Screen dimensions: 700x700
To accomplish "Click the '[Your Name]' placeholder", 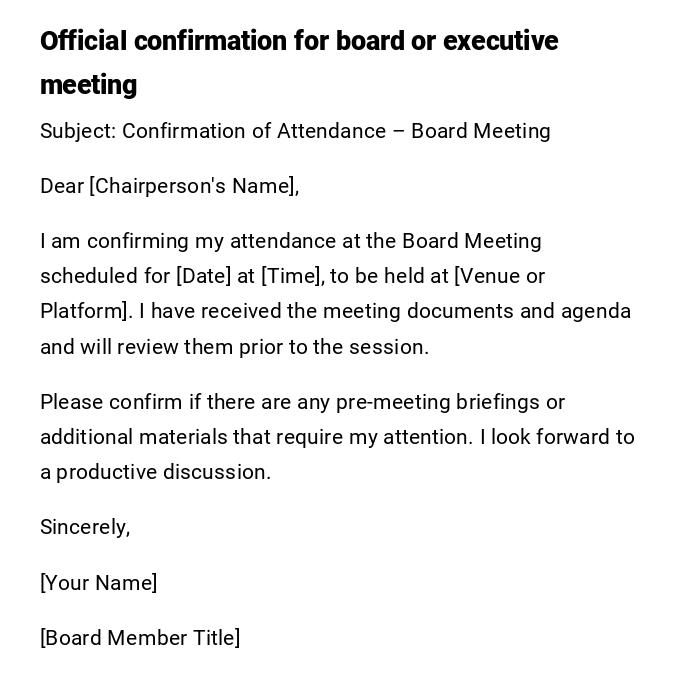I will [x=98, y=583].
